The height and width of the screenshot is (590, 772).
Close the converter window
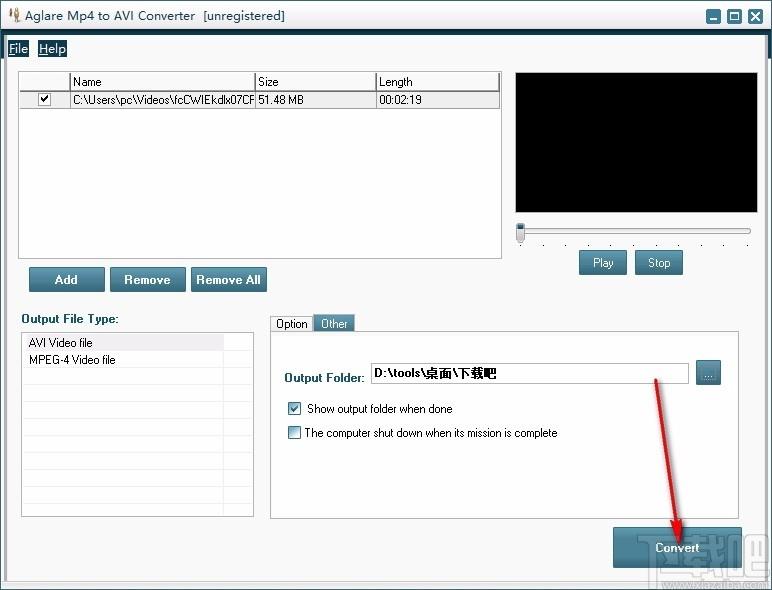click(x=755, y=16)
